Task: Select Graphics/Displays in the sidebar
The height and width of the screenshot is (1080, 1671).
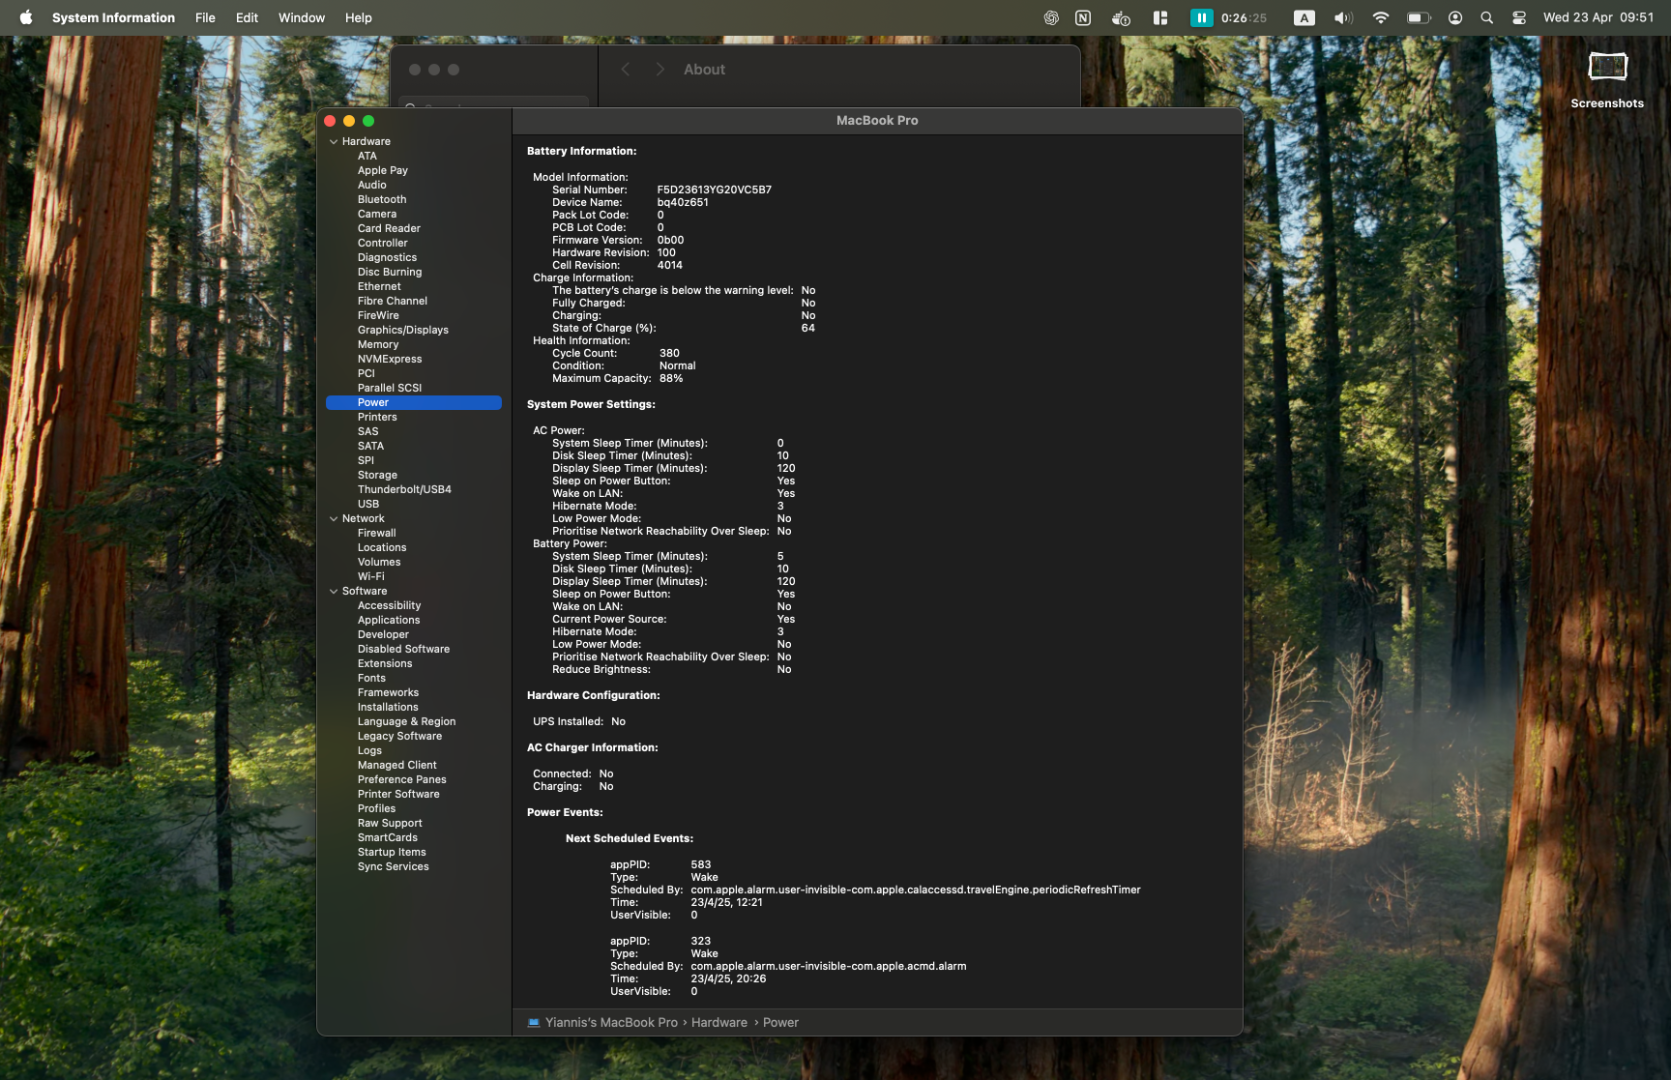Action: coord(403,330)
